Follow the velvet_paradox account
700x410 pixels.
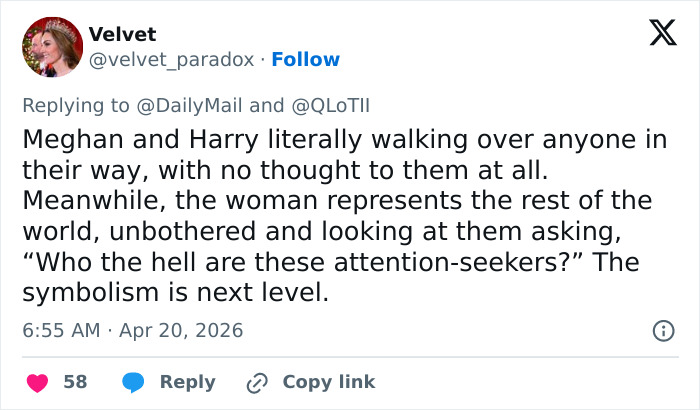tap(305, 60)
